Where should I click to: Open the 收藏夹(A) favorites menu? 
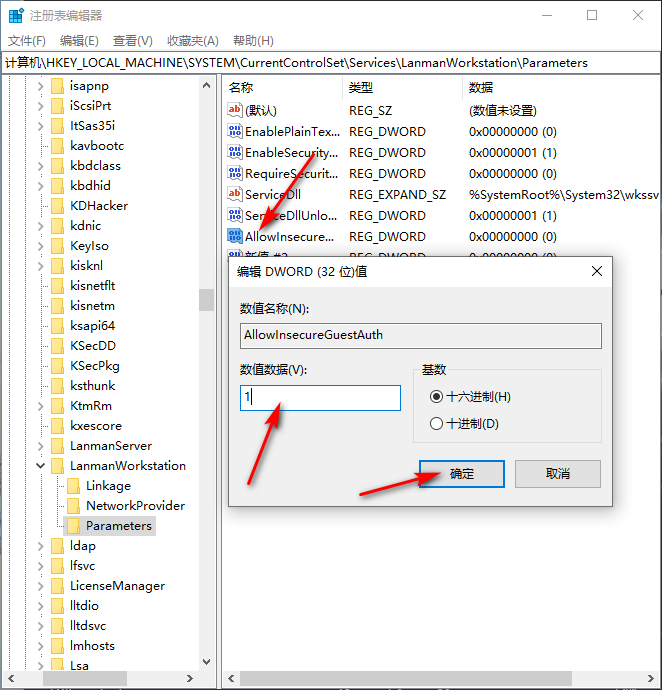tap(192, 40)
